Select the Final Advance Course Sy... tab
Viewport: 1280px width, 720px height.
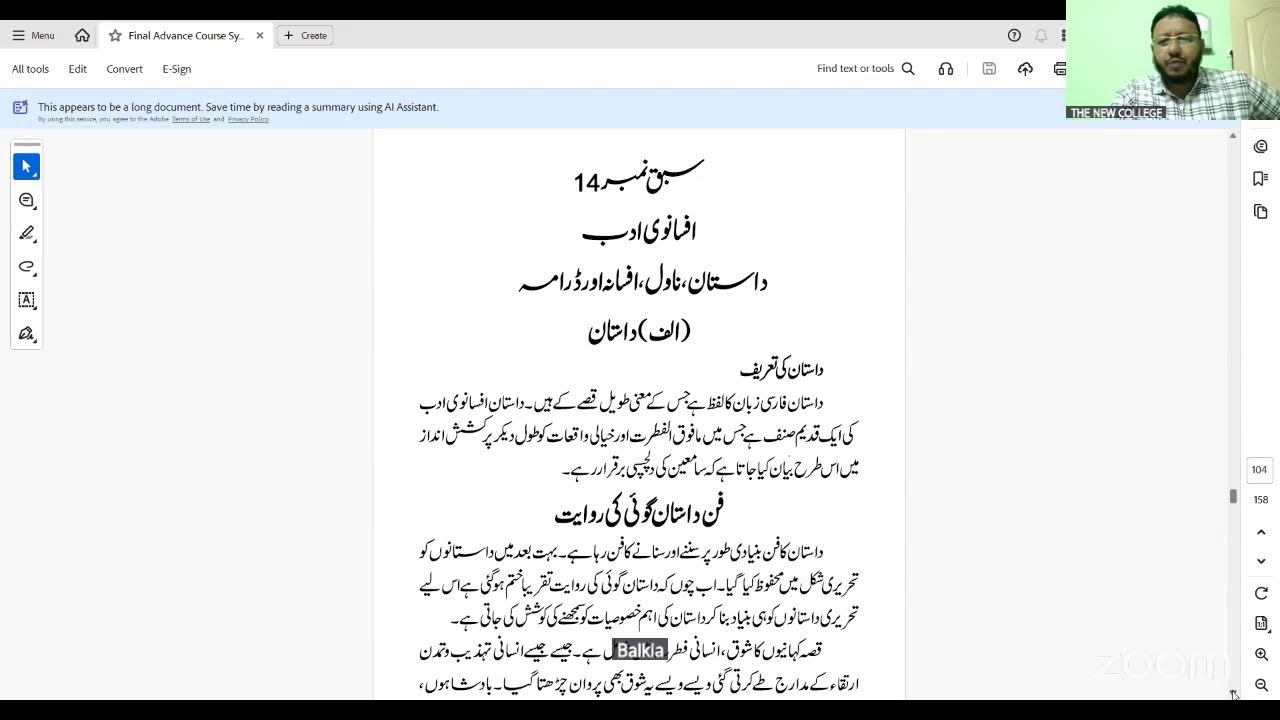185,35
